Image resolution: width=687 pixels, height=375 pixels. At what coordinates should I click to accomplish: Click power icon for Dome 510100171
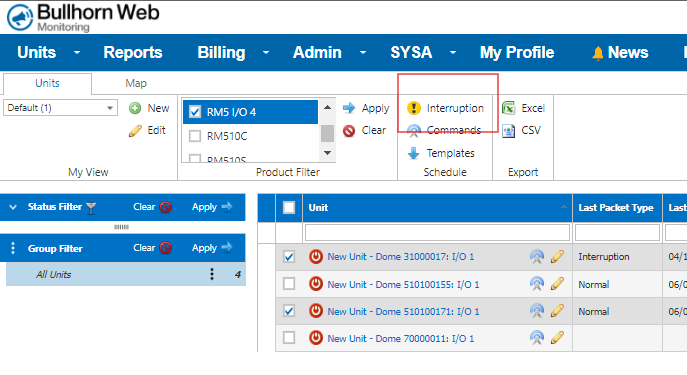pyautogui.click(x=315, y=311)
